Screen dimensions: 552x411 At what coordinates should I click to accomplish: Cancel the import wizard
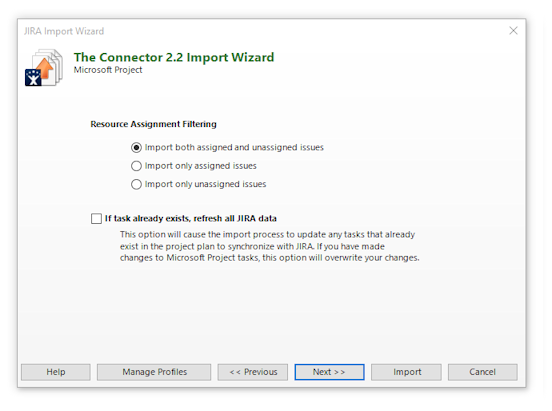pos(483,372)
